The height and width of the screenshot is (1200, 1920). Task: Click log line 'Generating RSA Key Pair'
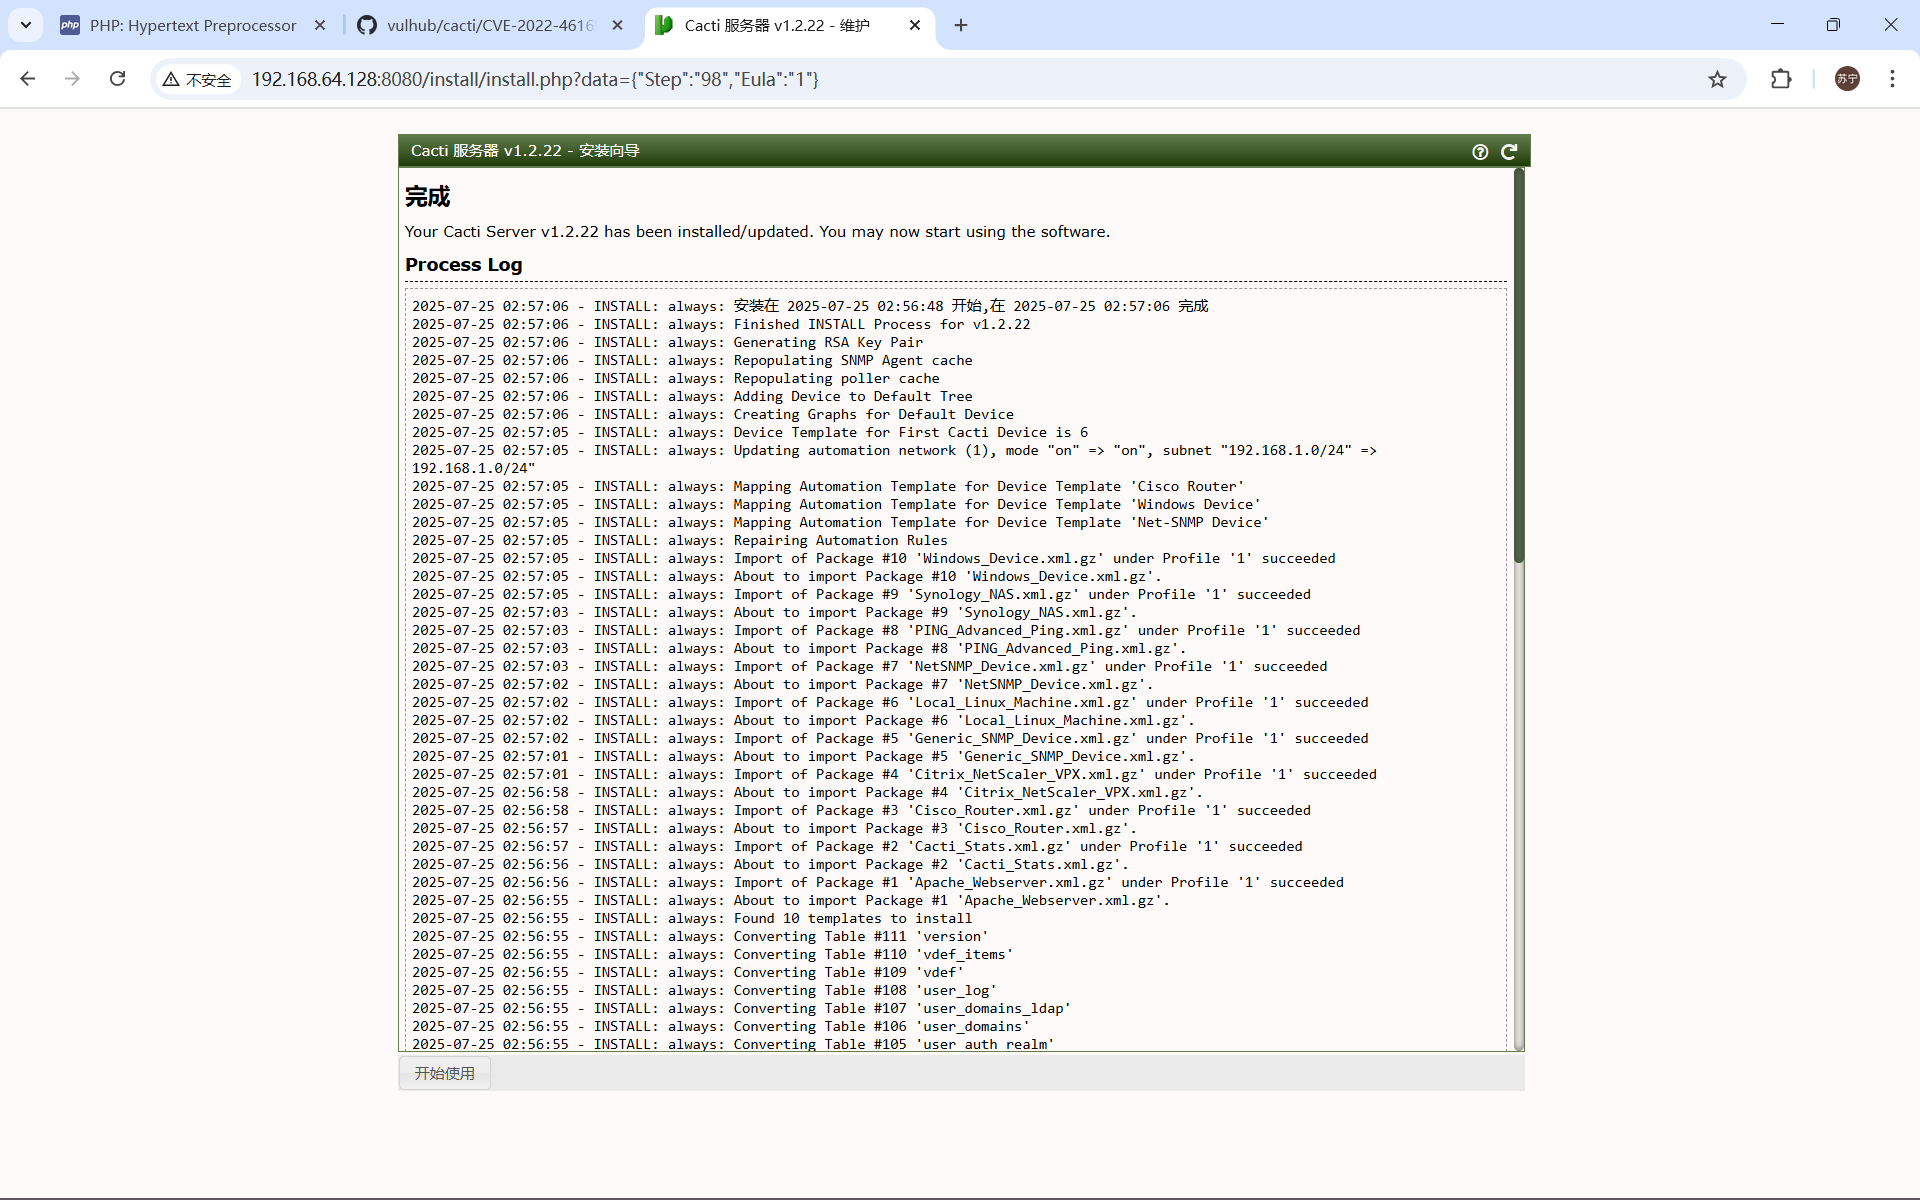click(668, 343)
